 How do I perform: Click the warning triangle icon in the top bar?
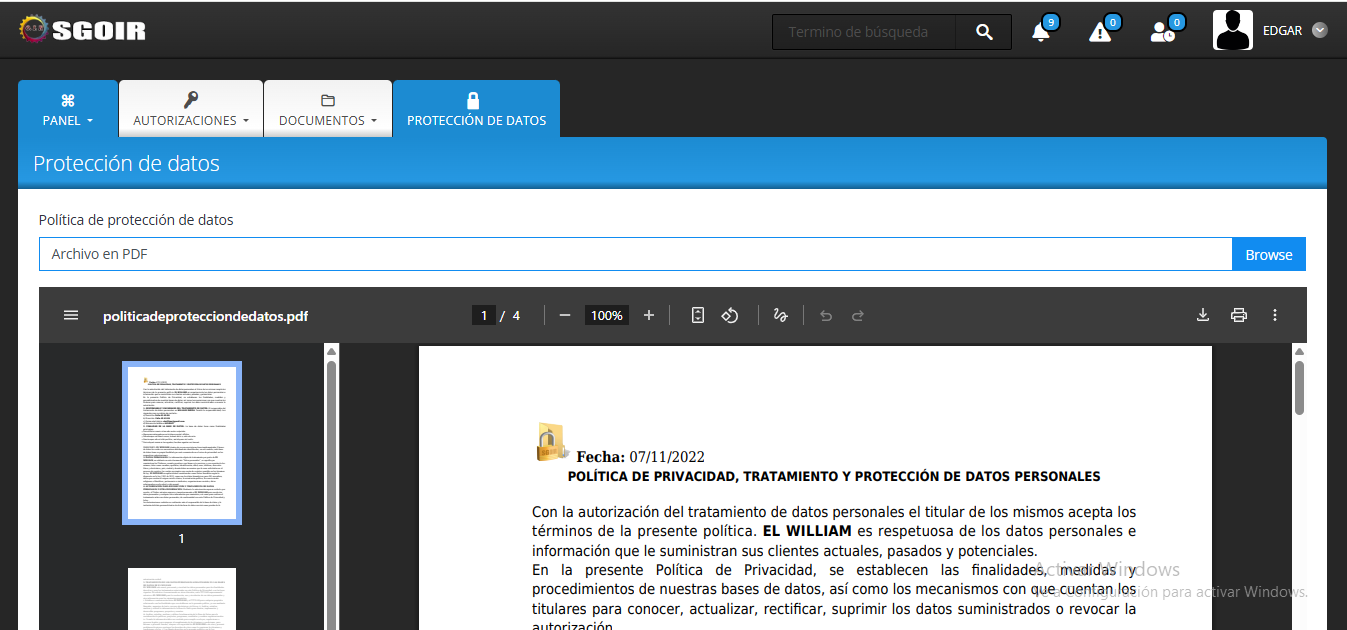pos(1101,31)
